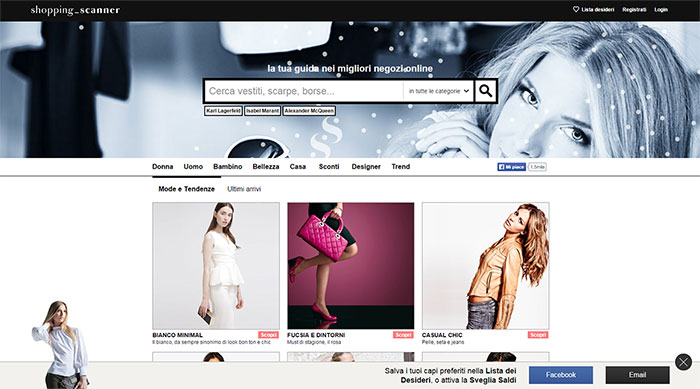700x389 pixels.
Task: Switch to the Ultimi arrivi tab
Action: [x=244, y=189]
